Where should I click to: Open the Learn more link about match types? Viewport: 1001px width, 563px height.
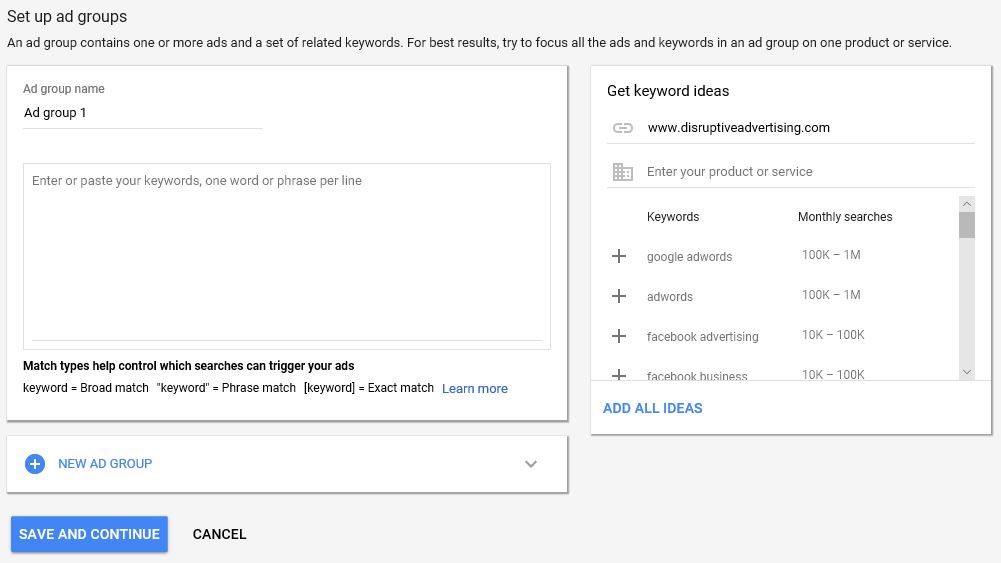(475, 388)
